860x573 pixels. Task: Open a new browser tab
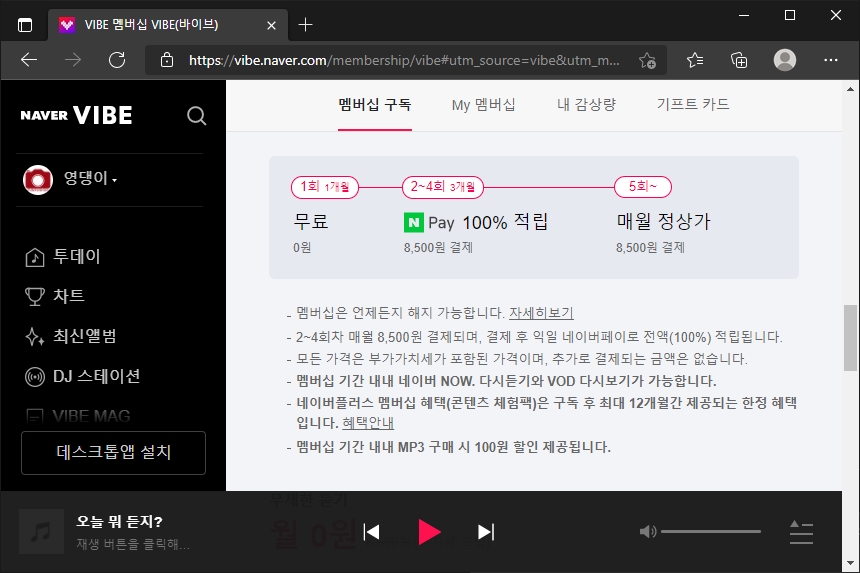pos(305,25)
